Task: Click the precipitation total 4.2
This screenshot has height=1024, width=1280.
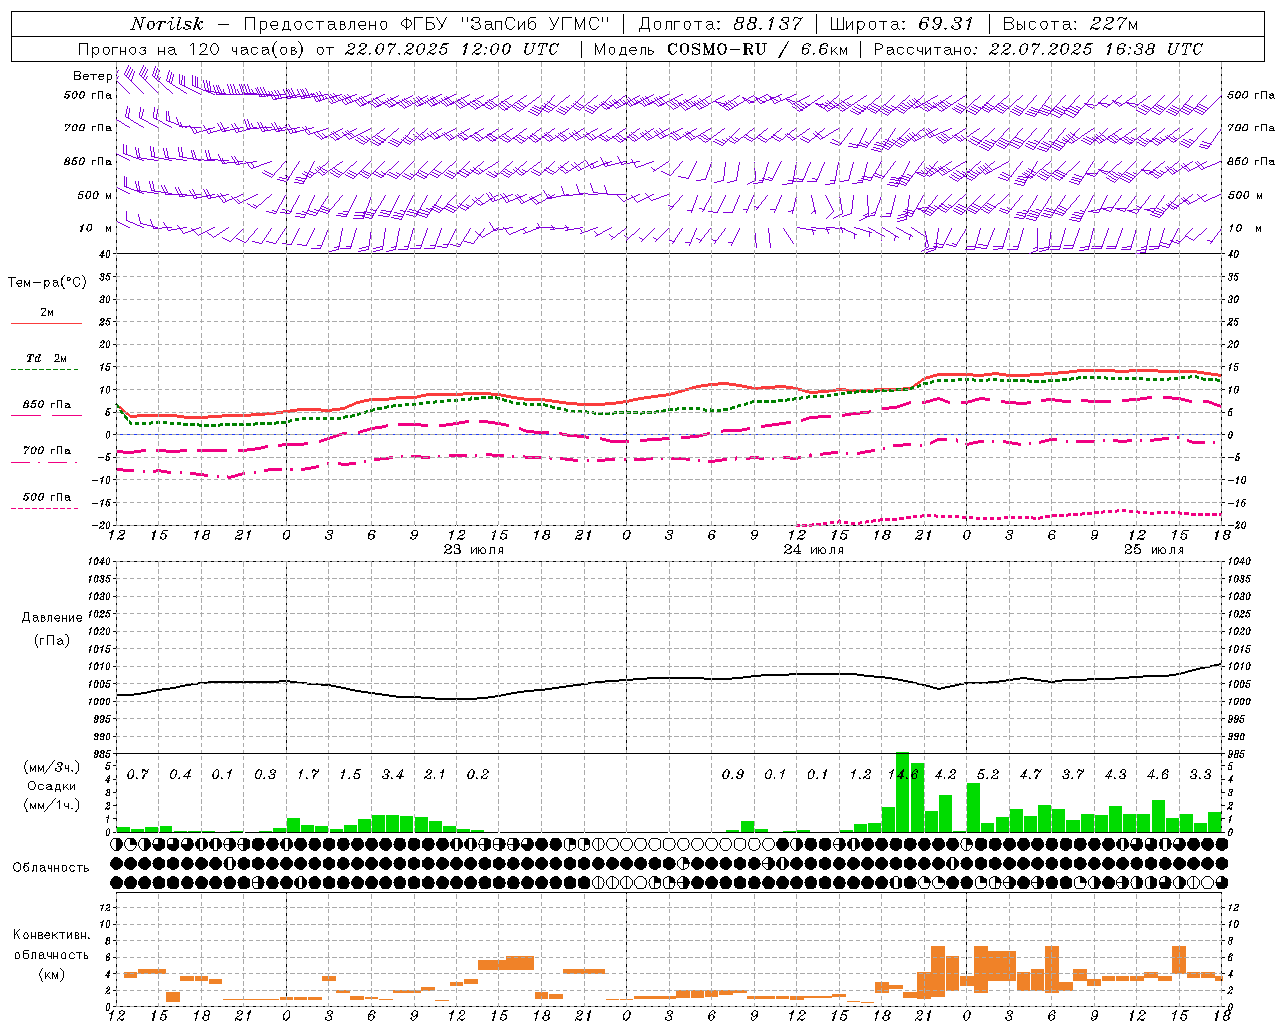Action: coord(945,775)
